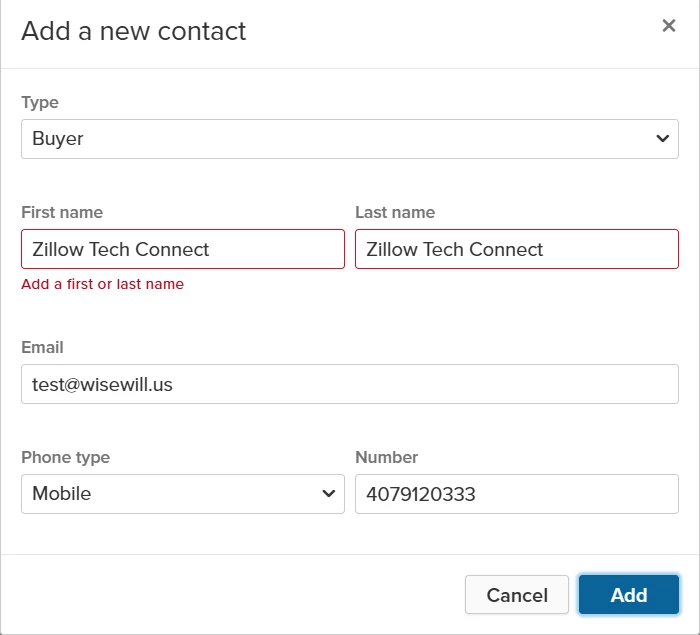
Task: Open the Type dropdown showing Buyer
Action: coord(350,139)
